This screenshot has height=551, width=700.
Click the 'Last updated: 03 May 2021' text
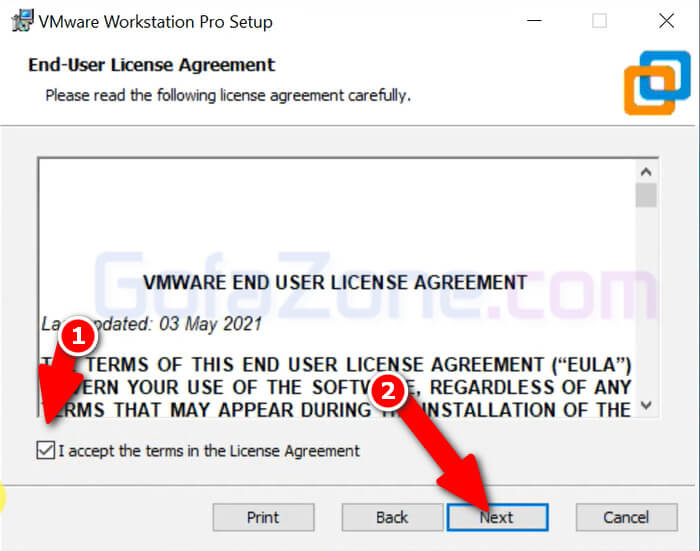tap(151, 324)
